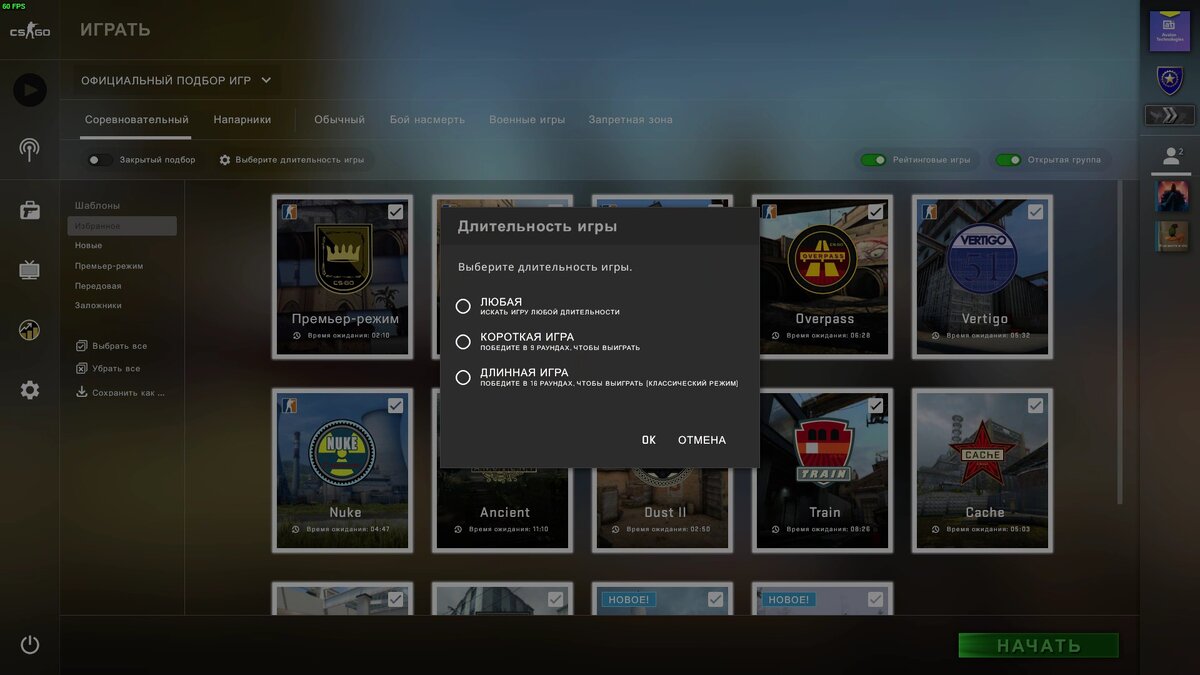Select ДЛИННАЯ ИГРА radio button
The height and width of the screenshot is (675, 1200).
click(x=463, y=378)
